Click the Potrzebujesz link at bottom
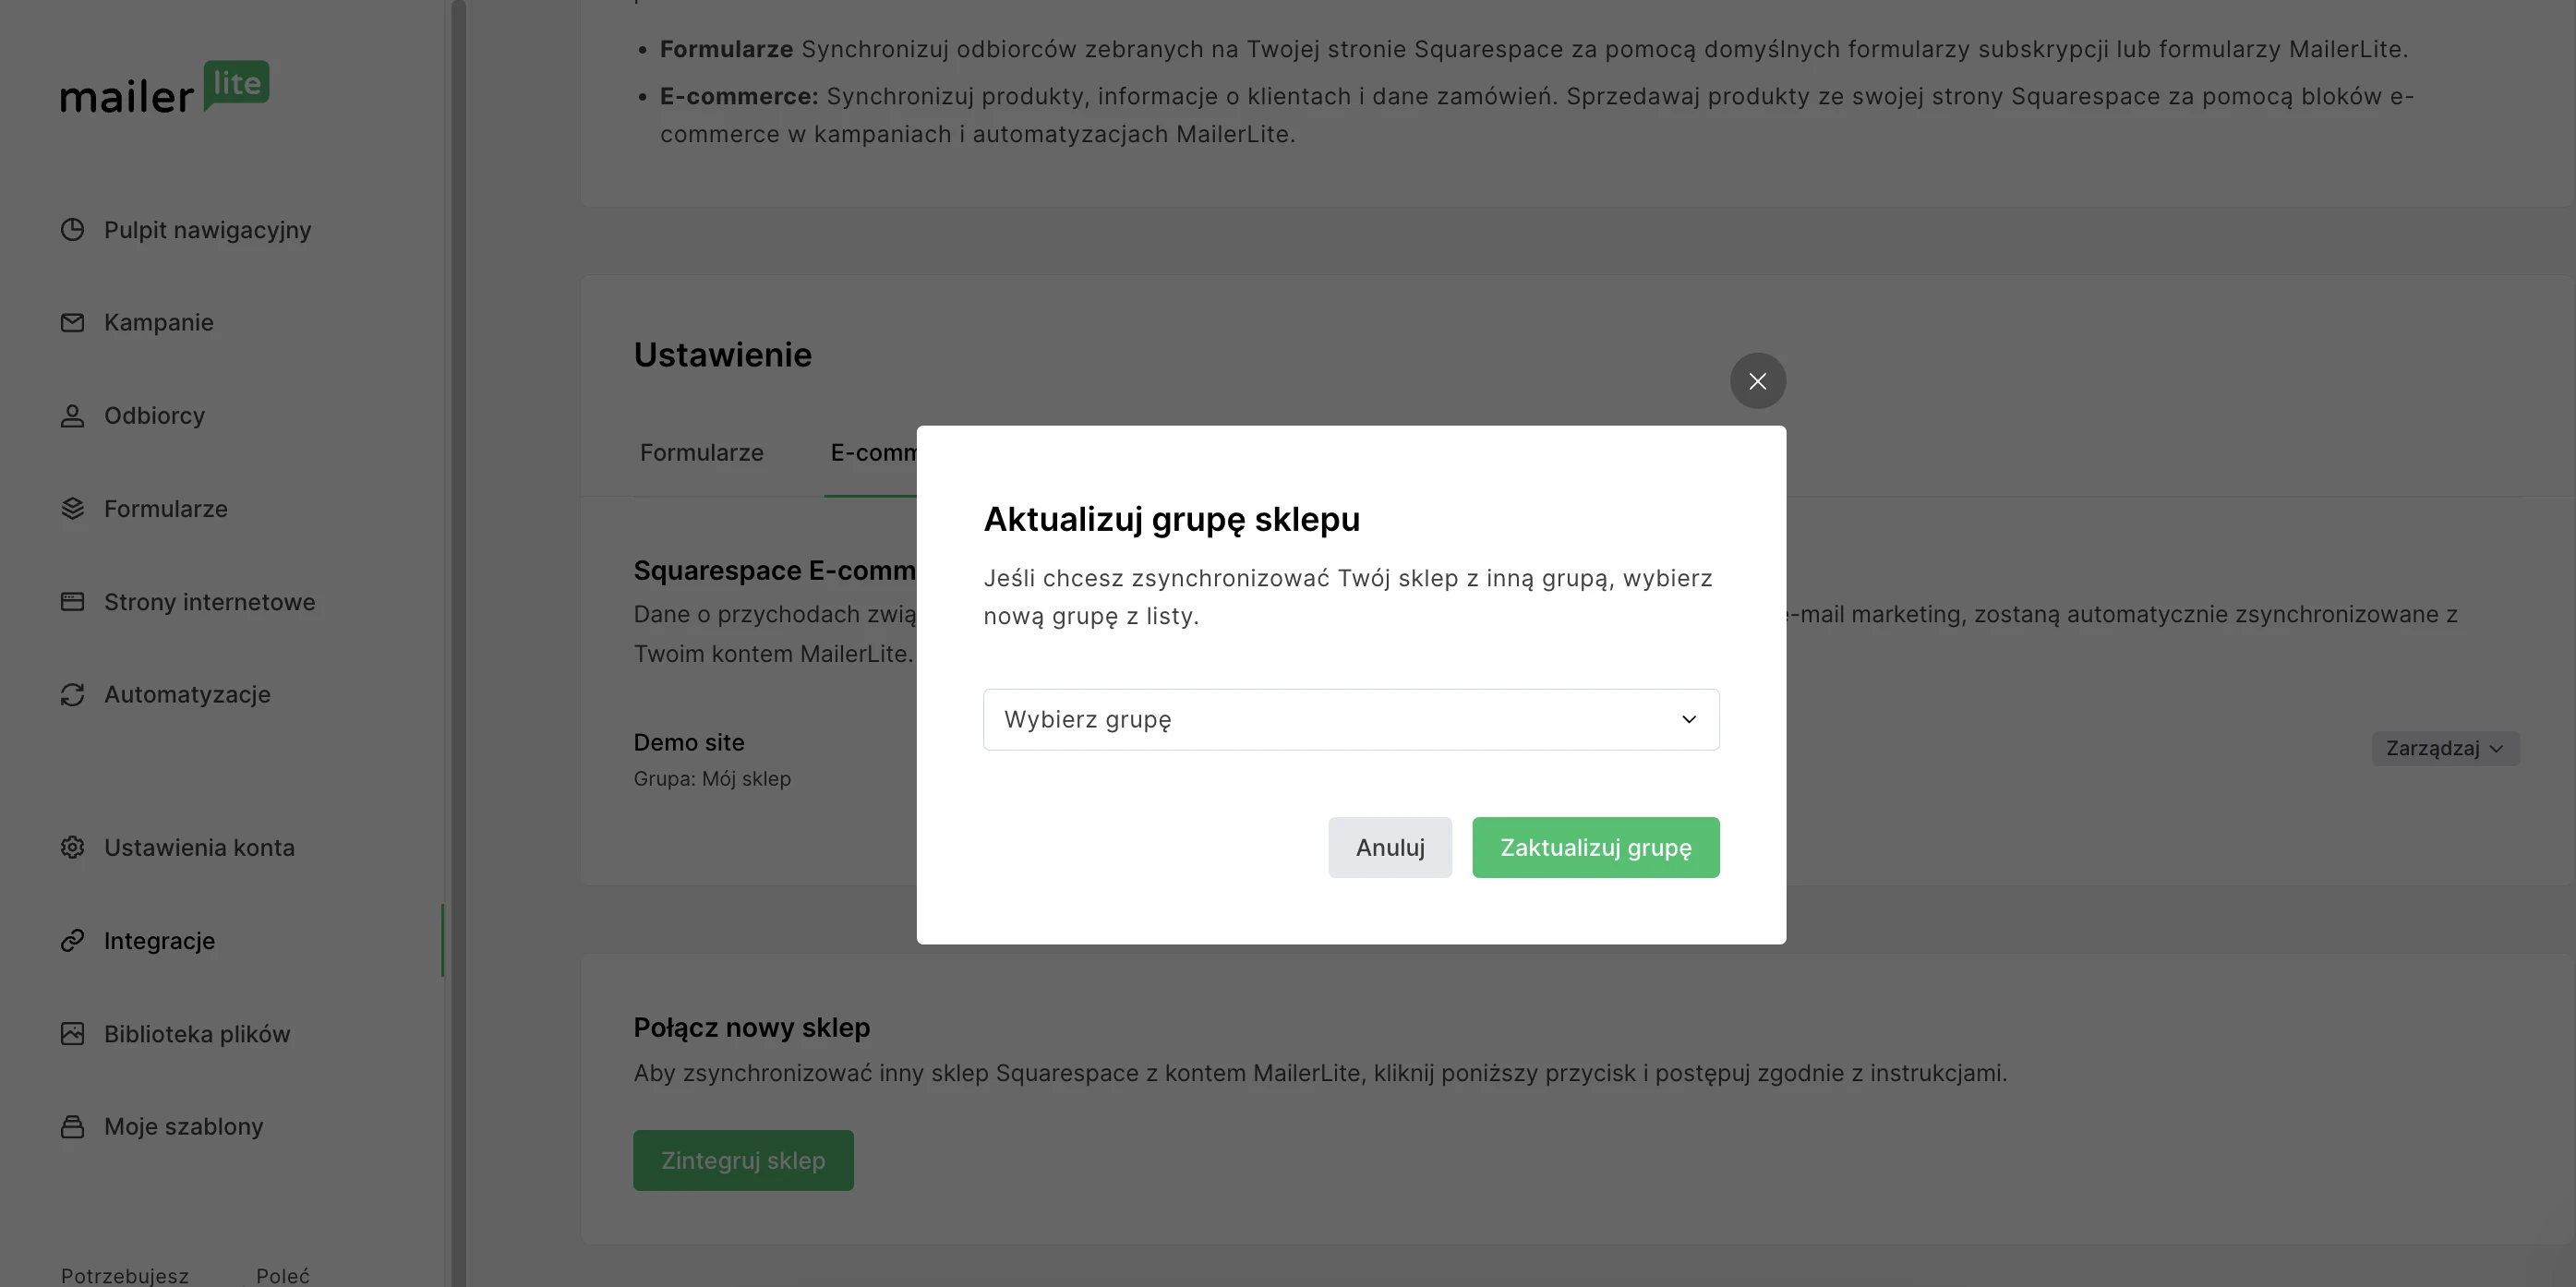This screenshot has height=1287, width=2576. coord(124,1275)
